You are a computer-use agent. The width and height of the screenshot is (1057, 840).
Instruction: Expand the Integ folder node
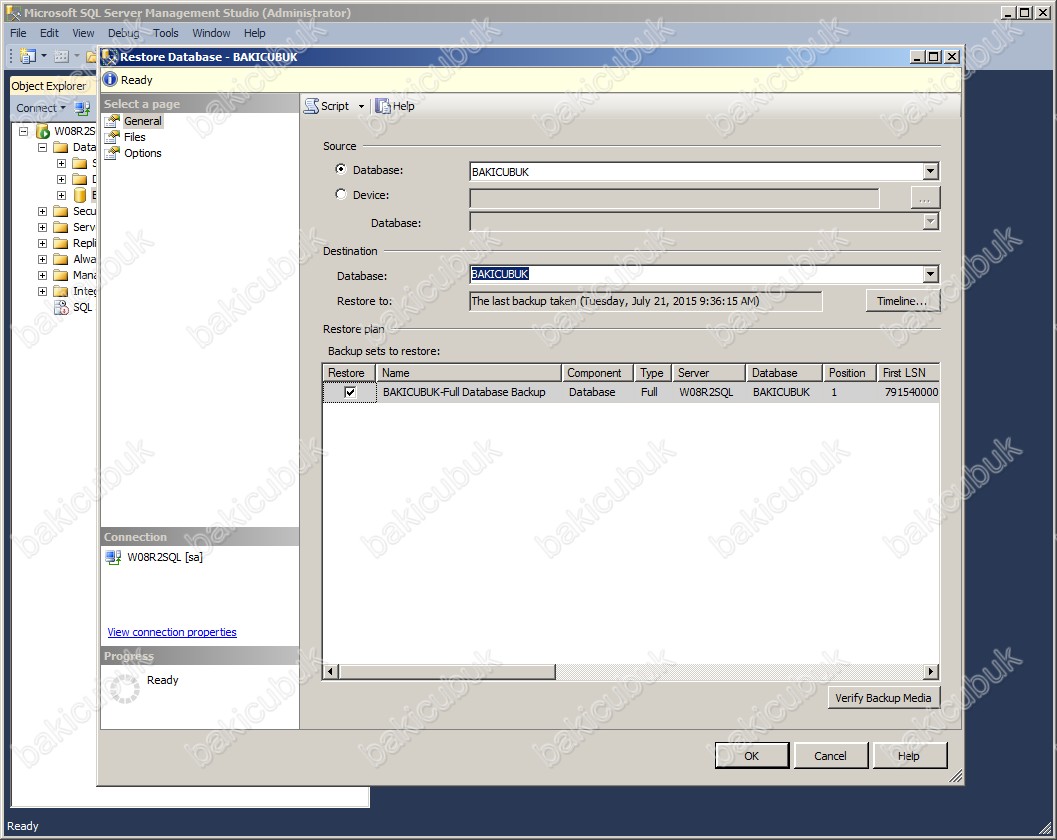42,291
